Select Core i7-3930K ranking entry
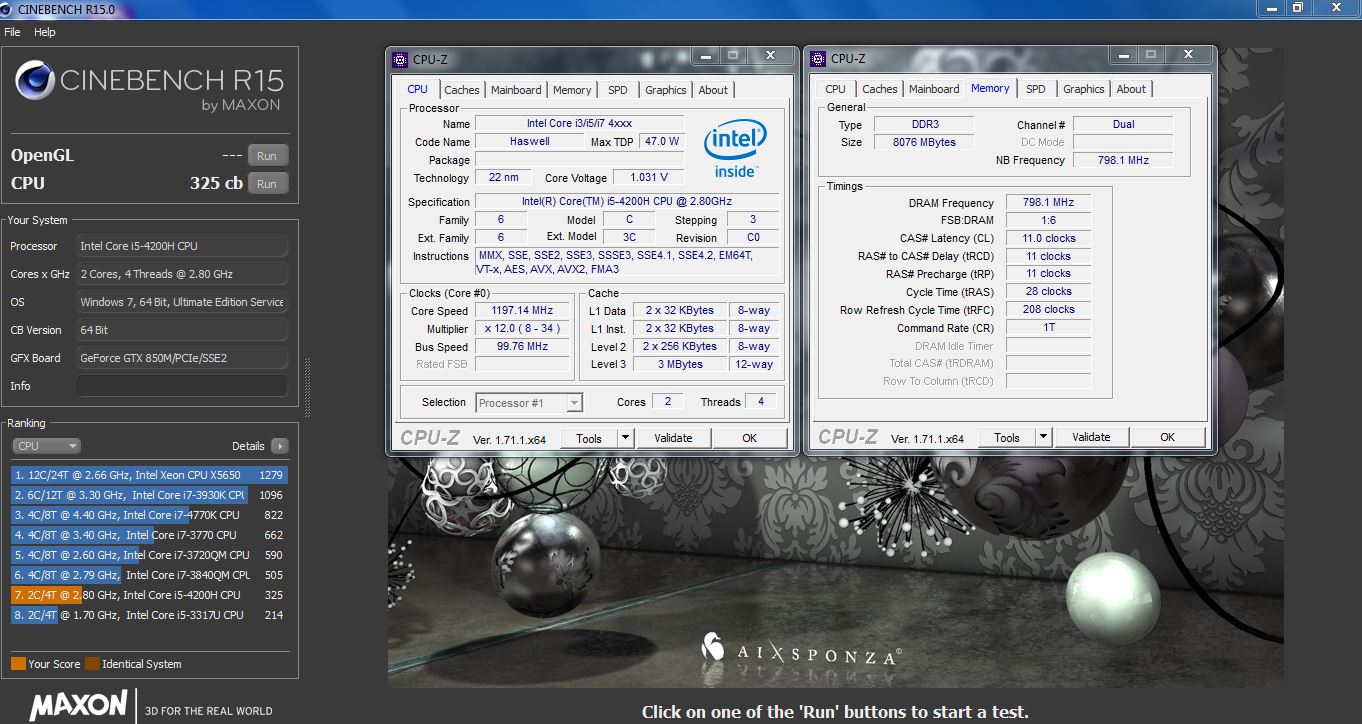1362x724 pixels. (x=149, y=495)
